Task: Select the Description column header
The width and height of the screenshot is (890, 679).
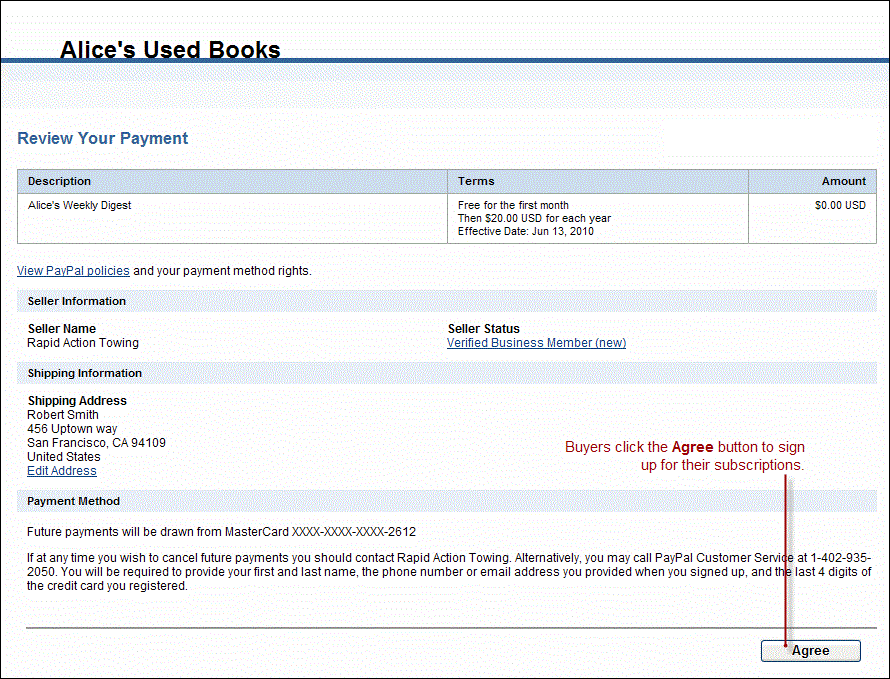Action: tap(59, 181)
